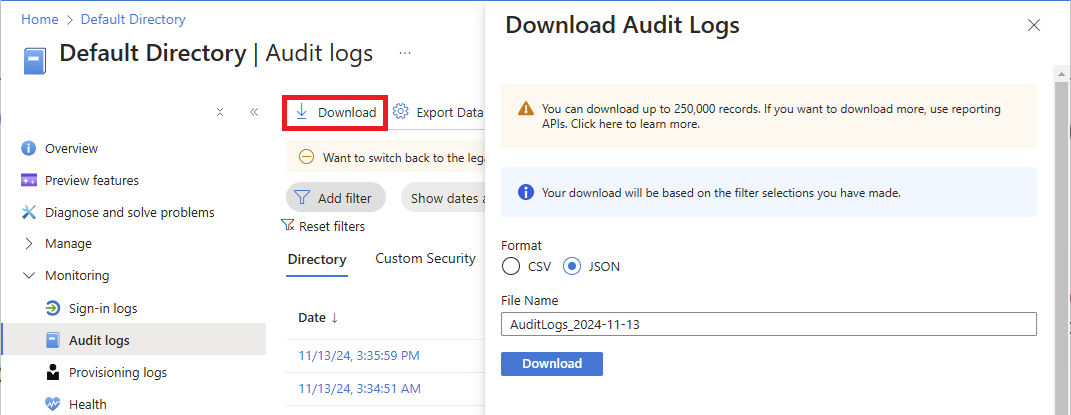Open Diagnose and solve problems
Viewport: 1071px width, 415px height.
129,212
